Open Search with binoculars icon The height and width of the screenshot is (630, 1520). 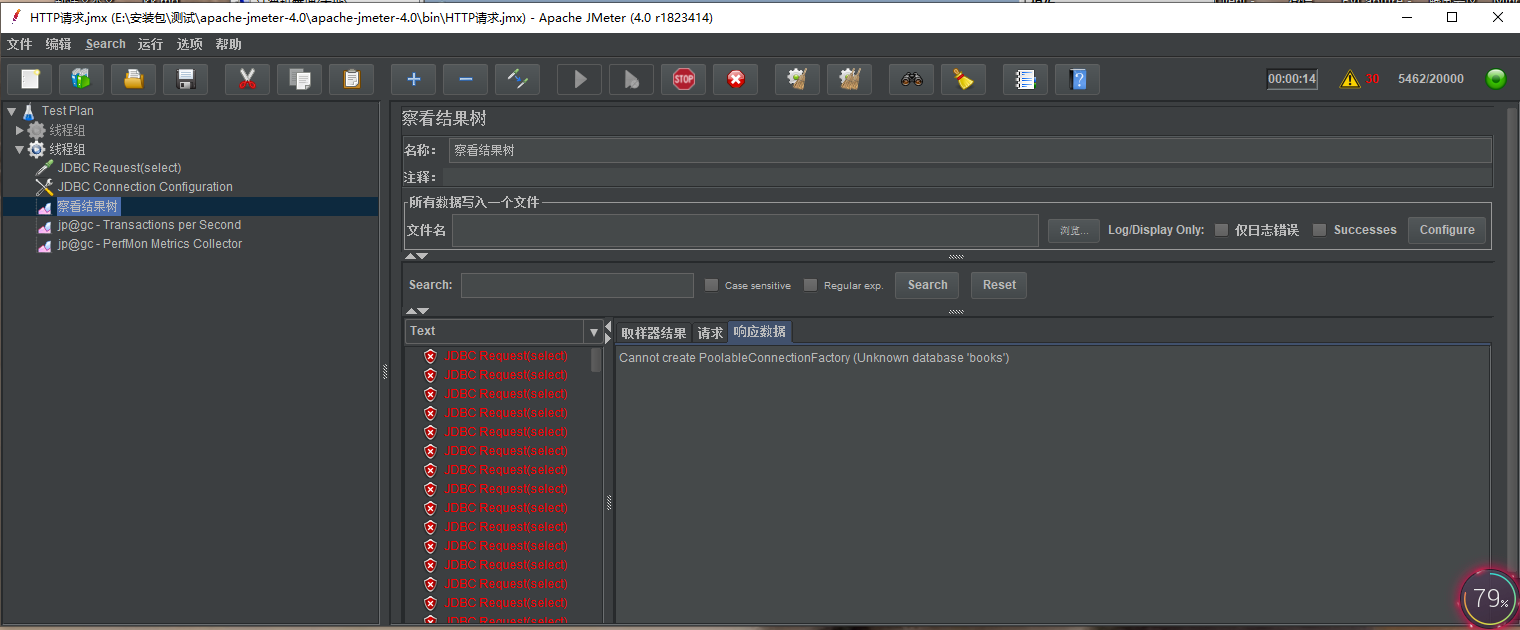point(911,79)
